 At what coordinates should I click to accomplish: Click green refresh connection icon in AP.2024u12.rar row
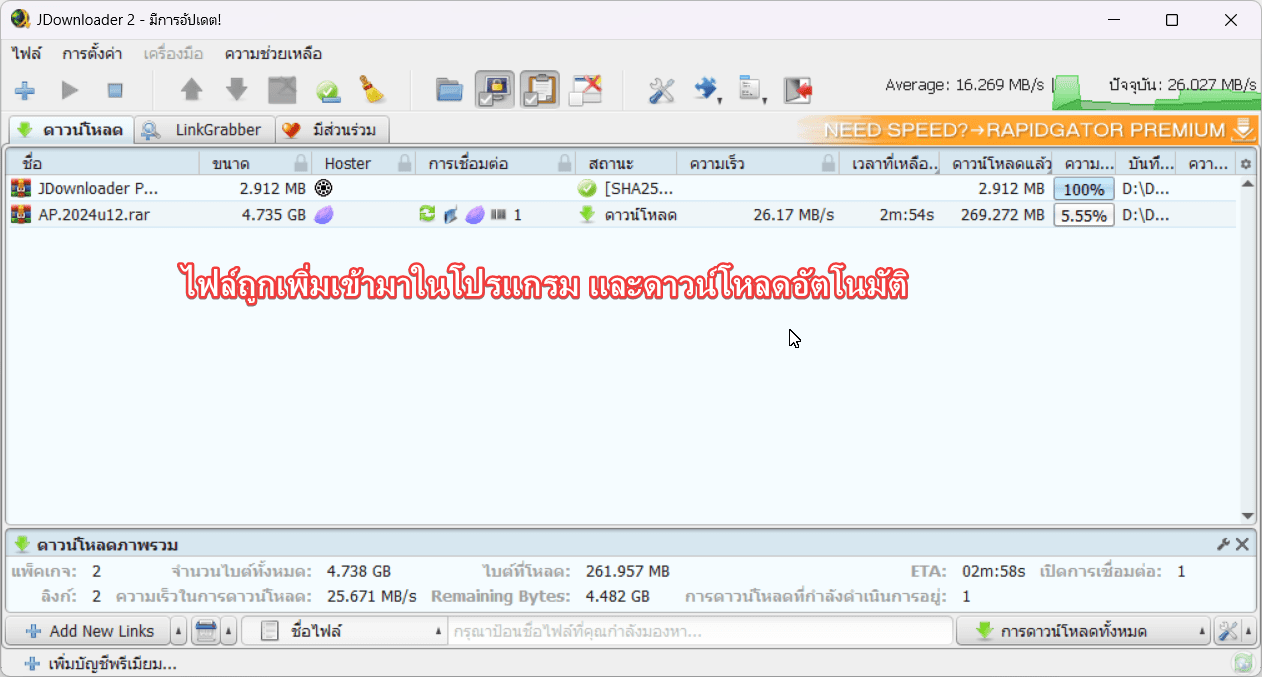point(427,214)
